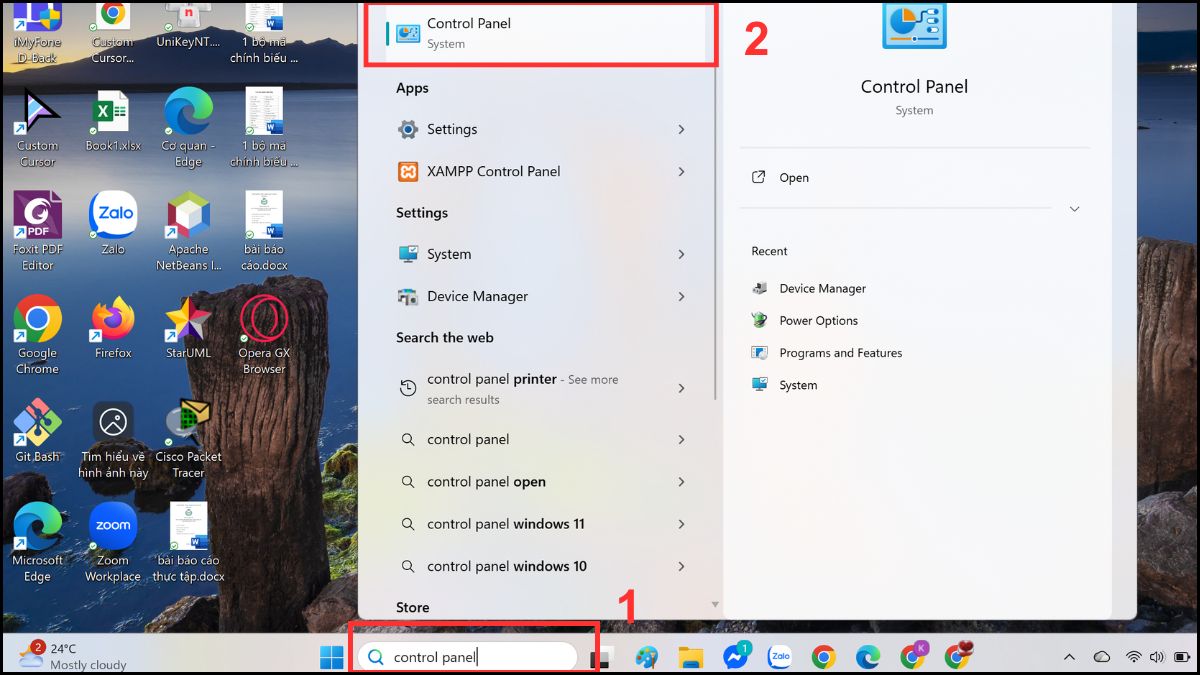The width and height of the screenshot is (1200, 675).
Task: Open StarUML desktop shortcut
Action: pyautogui.click(x=188, y=327)
